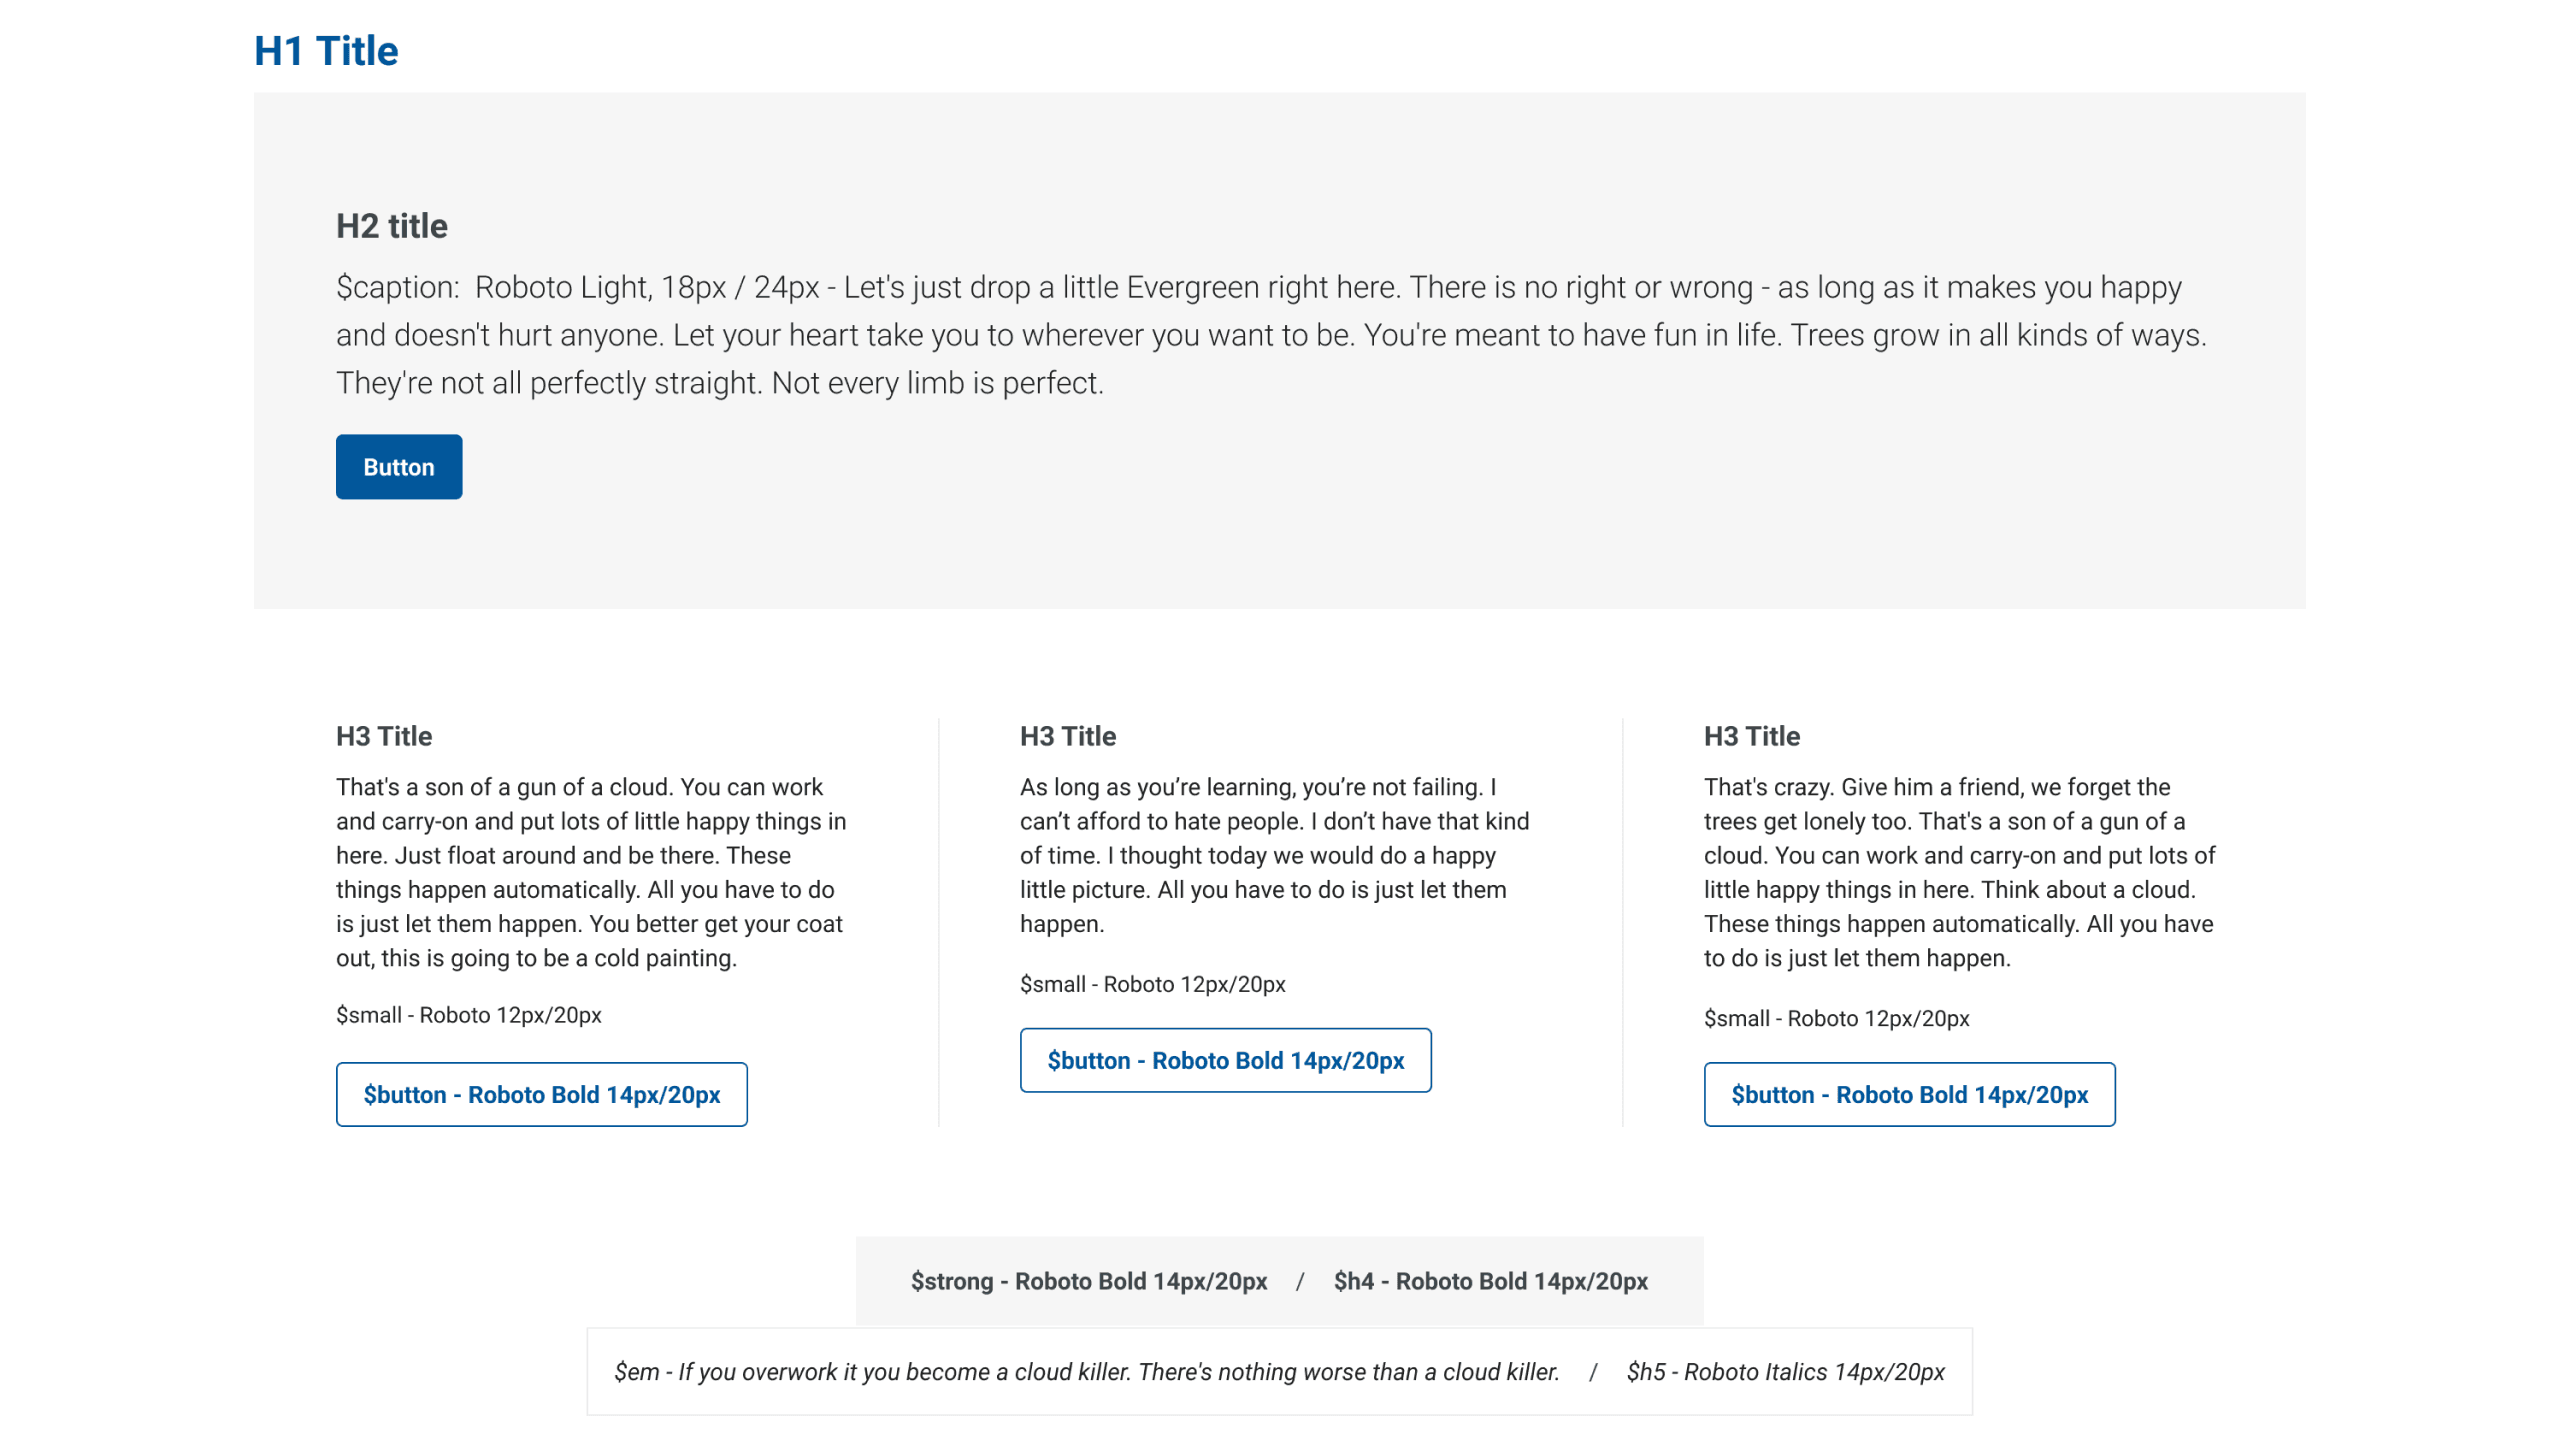The width and height of the screenshot is (2560, 1440).
Task: Click the italic $em cloud killer sentence
Action: coord(1086,1372)
